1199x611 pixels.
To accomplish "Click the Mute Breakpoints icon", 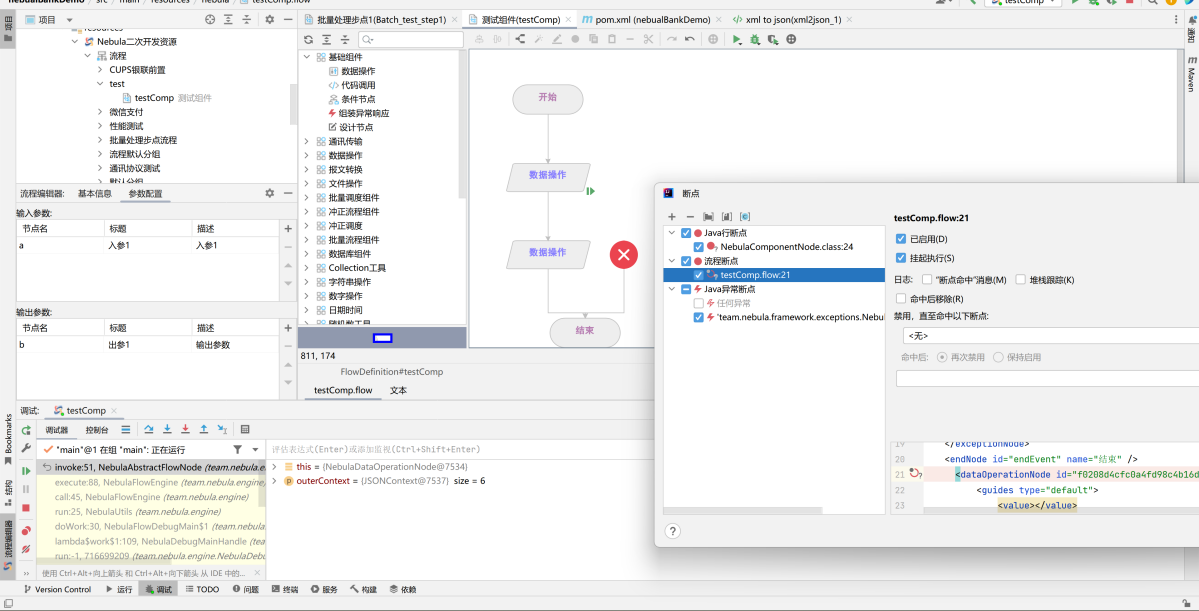I will pyautogui.click(x=26, y=549).
